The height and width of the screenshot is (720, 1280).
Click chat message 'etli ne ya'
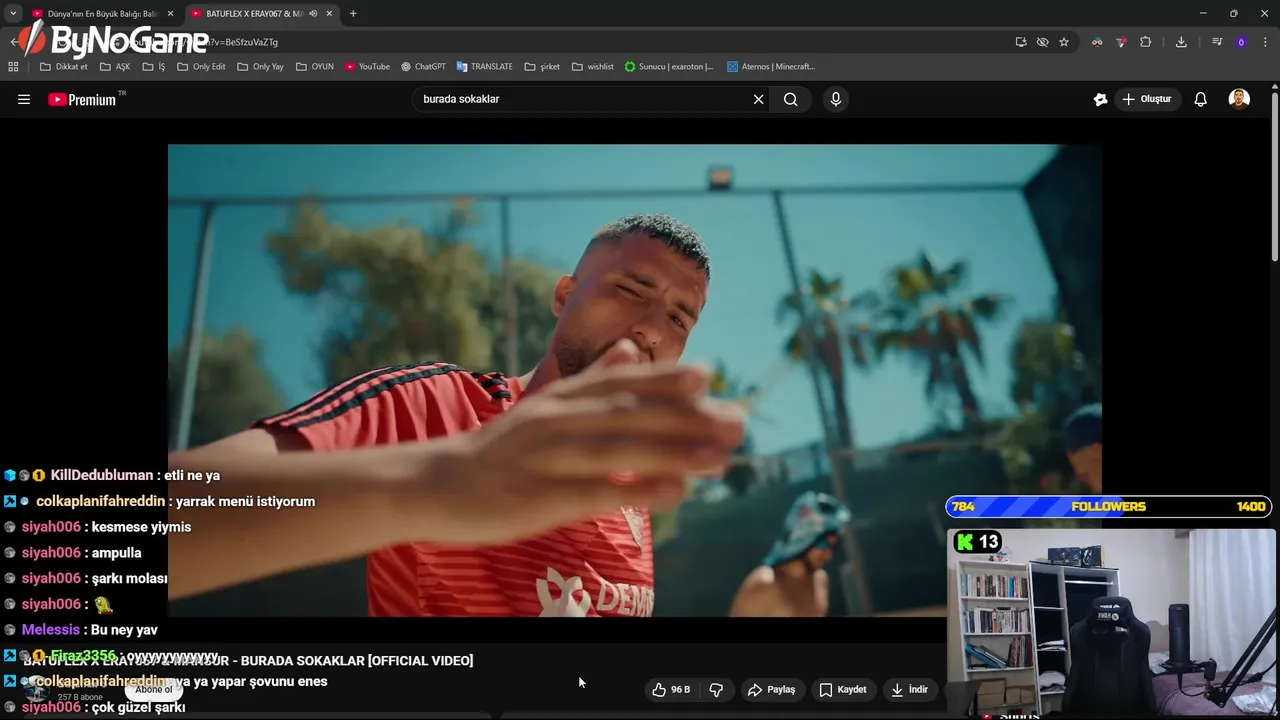[192, 476]
